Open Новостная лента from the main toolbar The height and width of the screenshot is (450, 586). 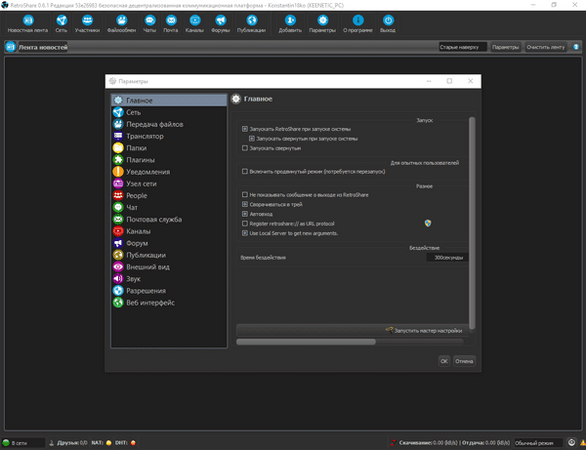[x=28, y=24]
